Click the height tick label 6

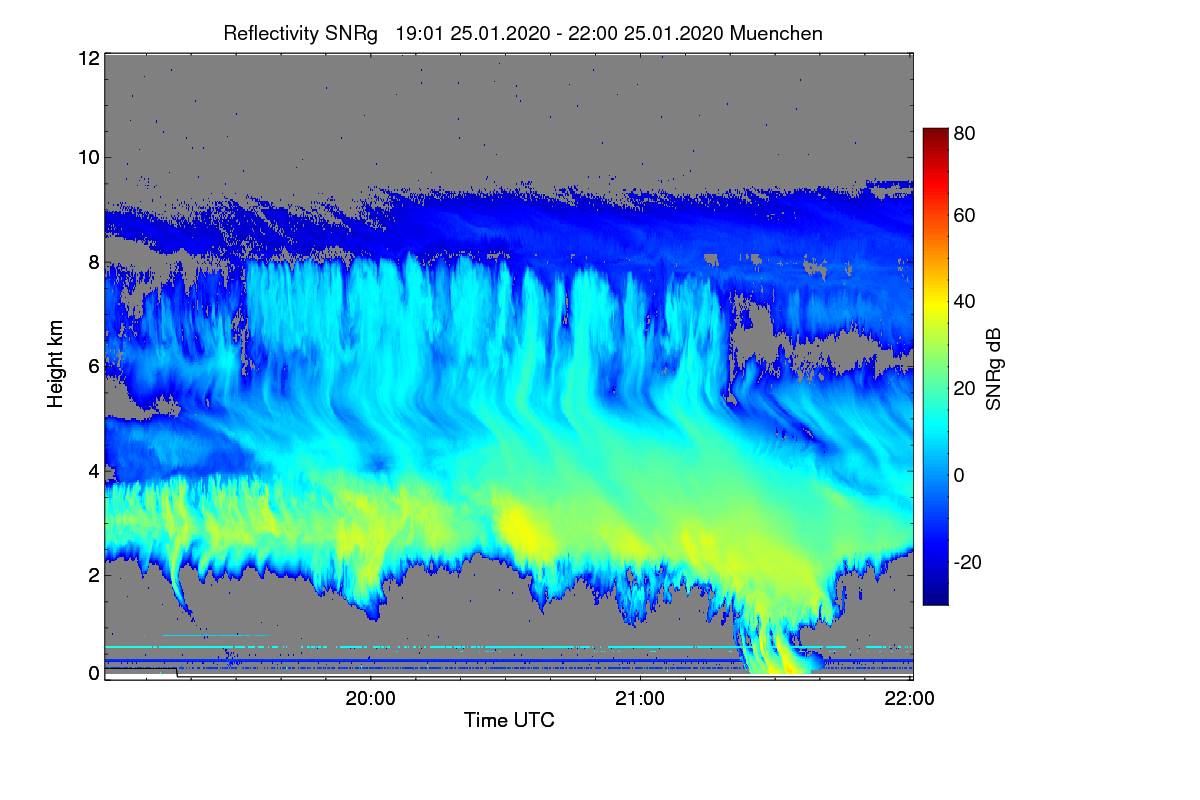(x=93, y=367)
